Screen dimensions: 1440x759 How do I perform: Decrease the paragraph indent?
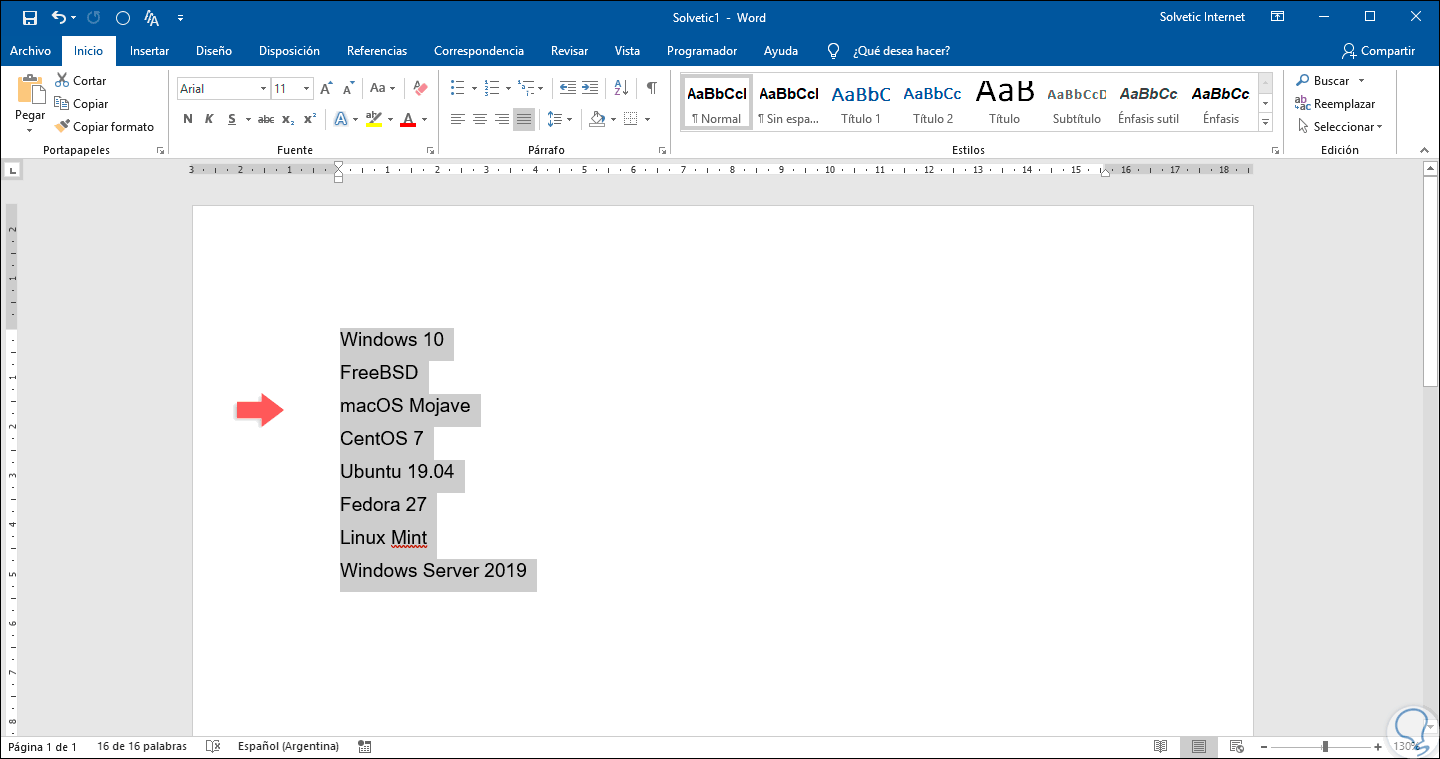click(568, 88)
